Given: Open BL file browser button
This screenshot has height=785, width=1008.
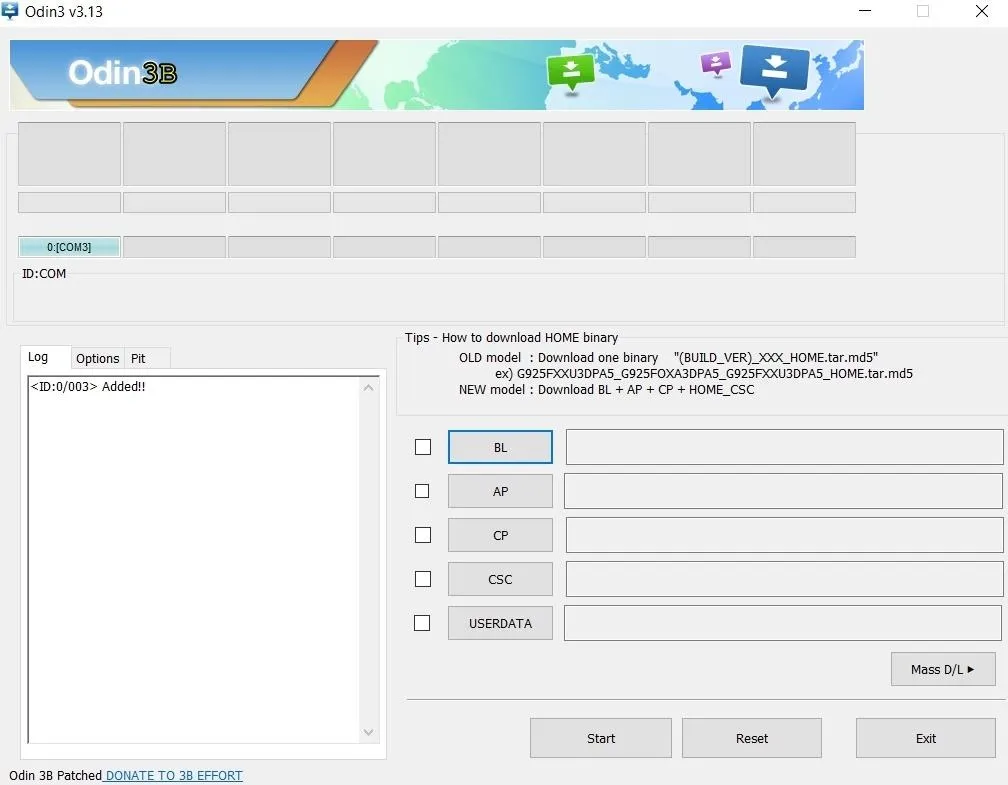Looking at the screenshot, I should tap(500, 447).
